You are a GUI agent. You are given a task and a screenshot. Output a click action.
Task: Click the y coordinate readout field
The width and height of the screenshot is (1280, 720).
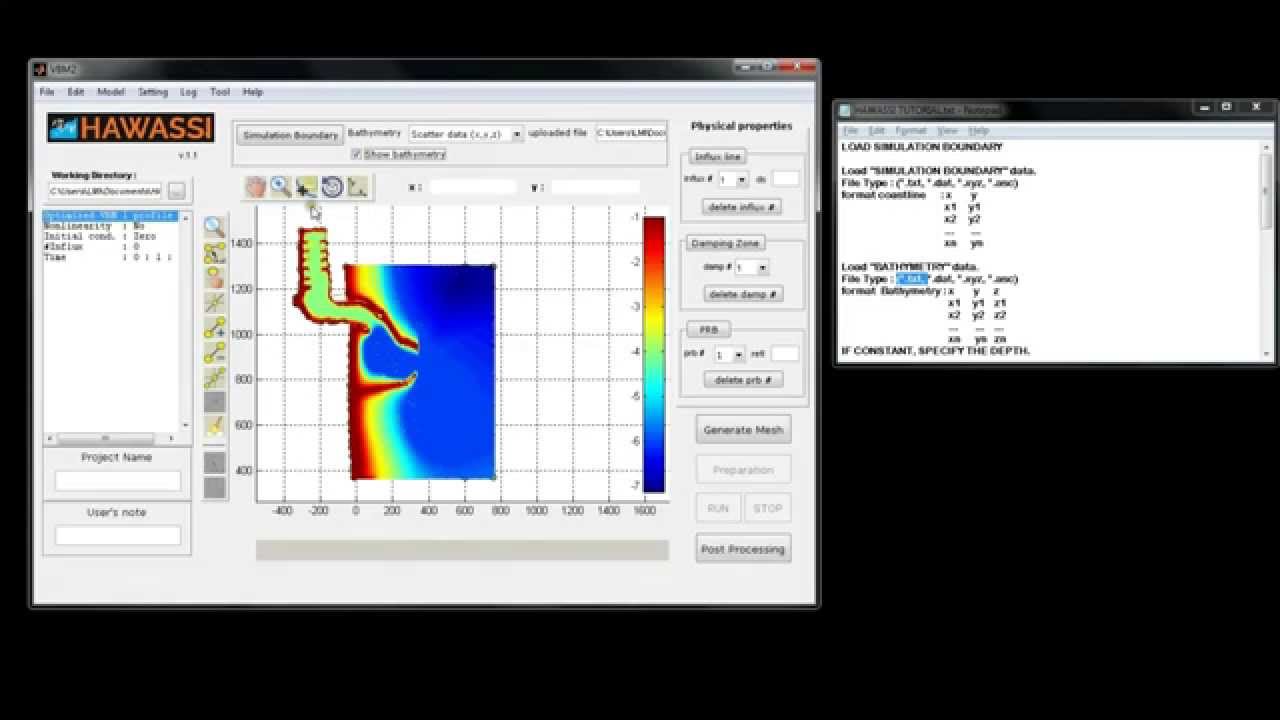[x=595, y=187]
